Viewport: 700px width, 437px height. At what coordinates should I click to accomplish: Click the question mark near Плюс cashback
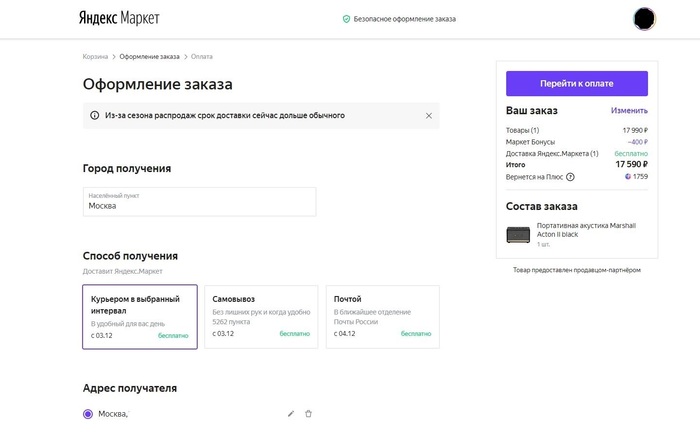point(570,177)
